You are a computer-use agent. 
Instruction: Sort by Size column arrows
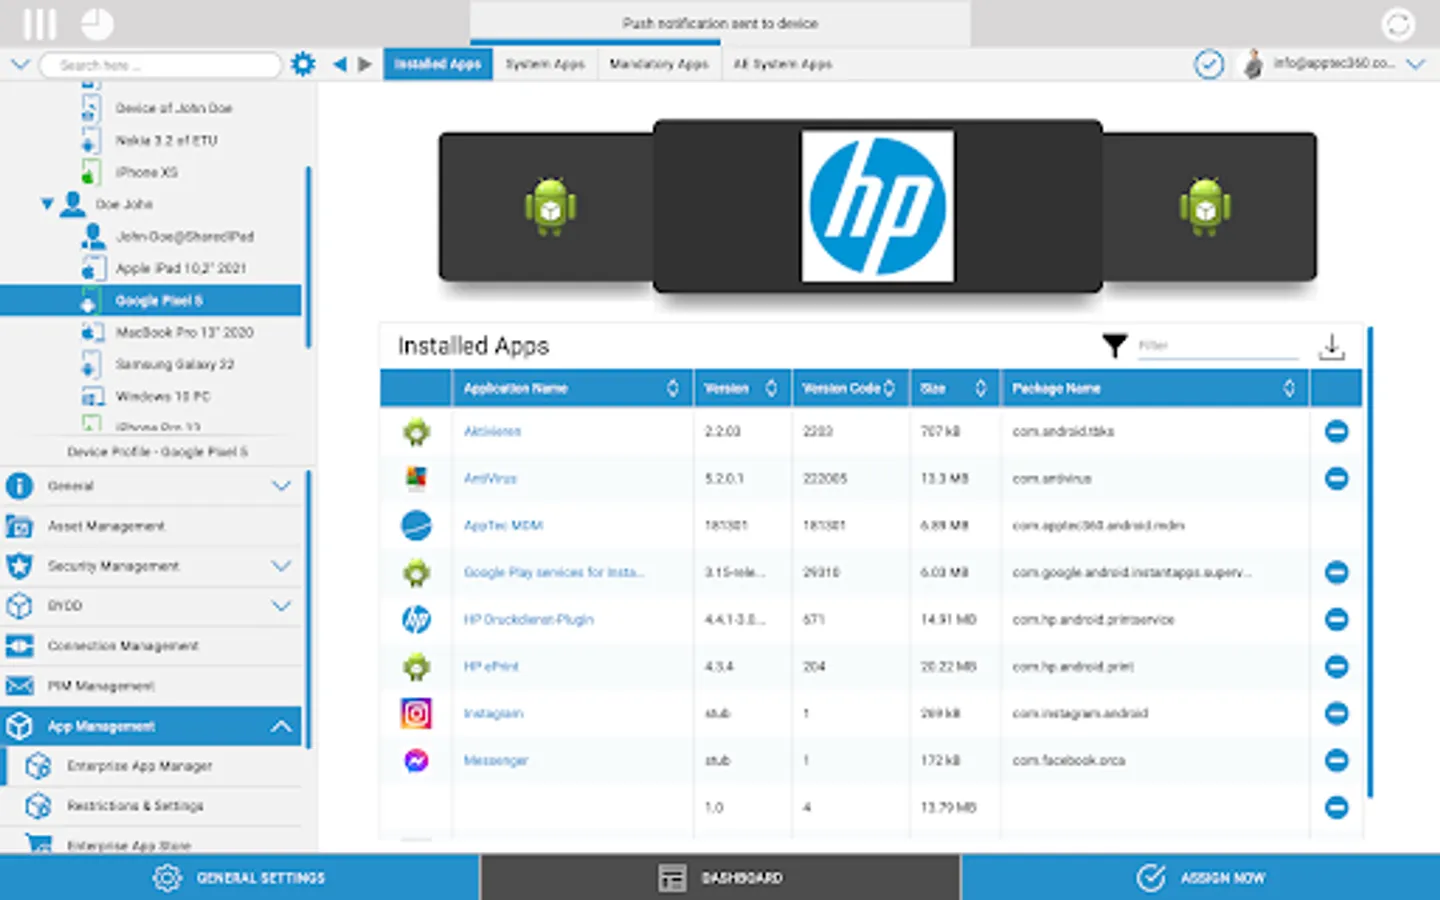[x=980, y=388]
